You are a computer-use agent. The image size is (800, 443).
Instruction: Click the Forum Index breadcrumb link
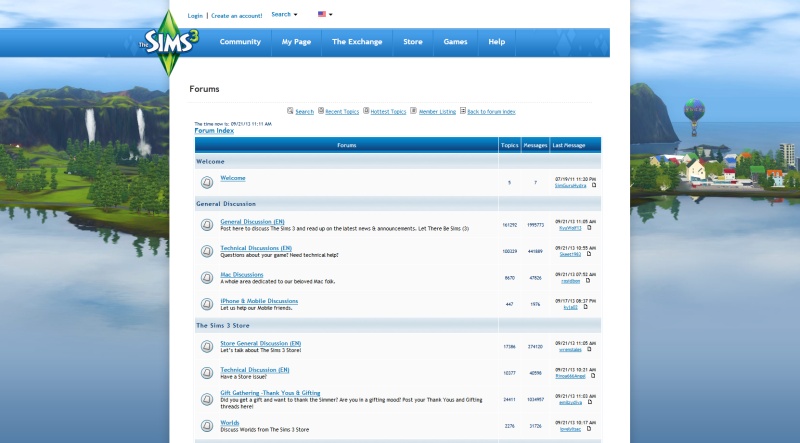click(214, 131)
